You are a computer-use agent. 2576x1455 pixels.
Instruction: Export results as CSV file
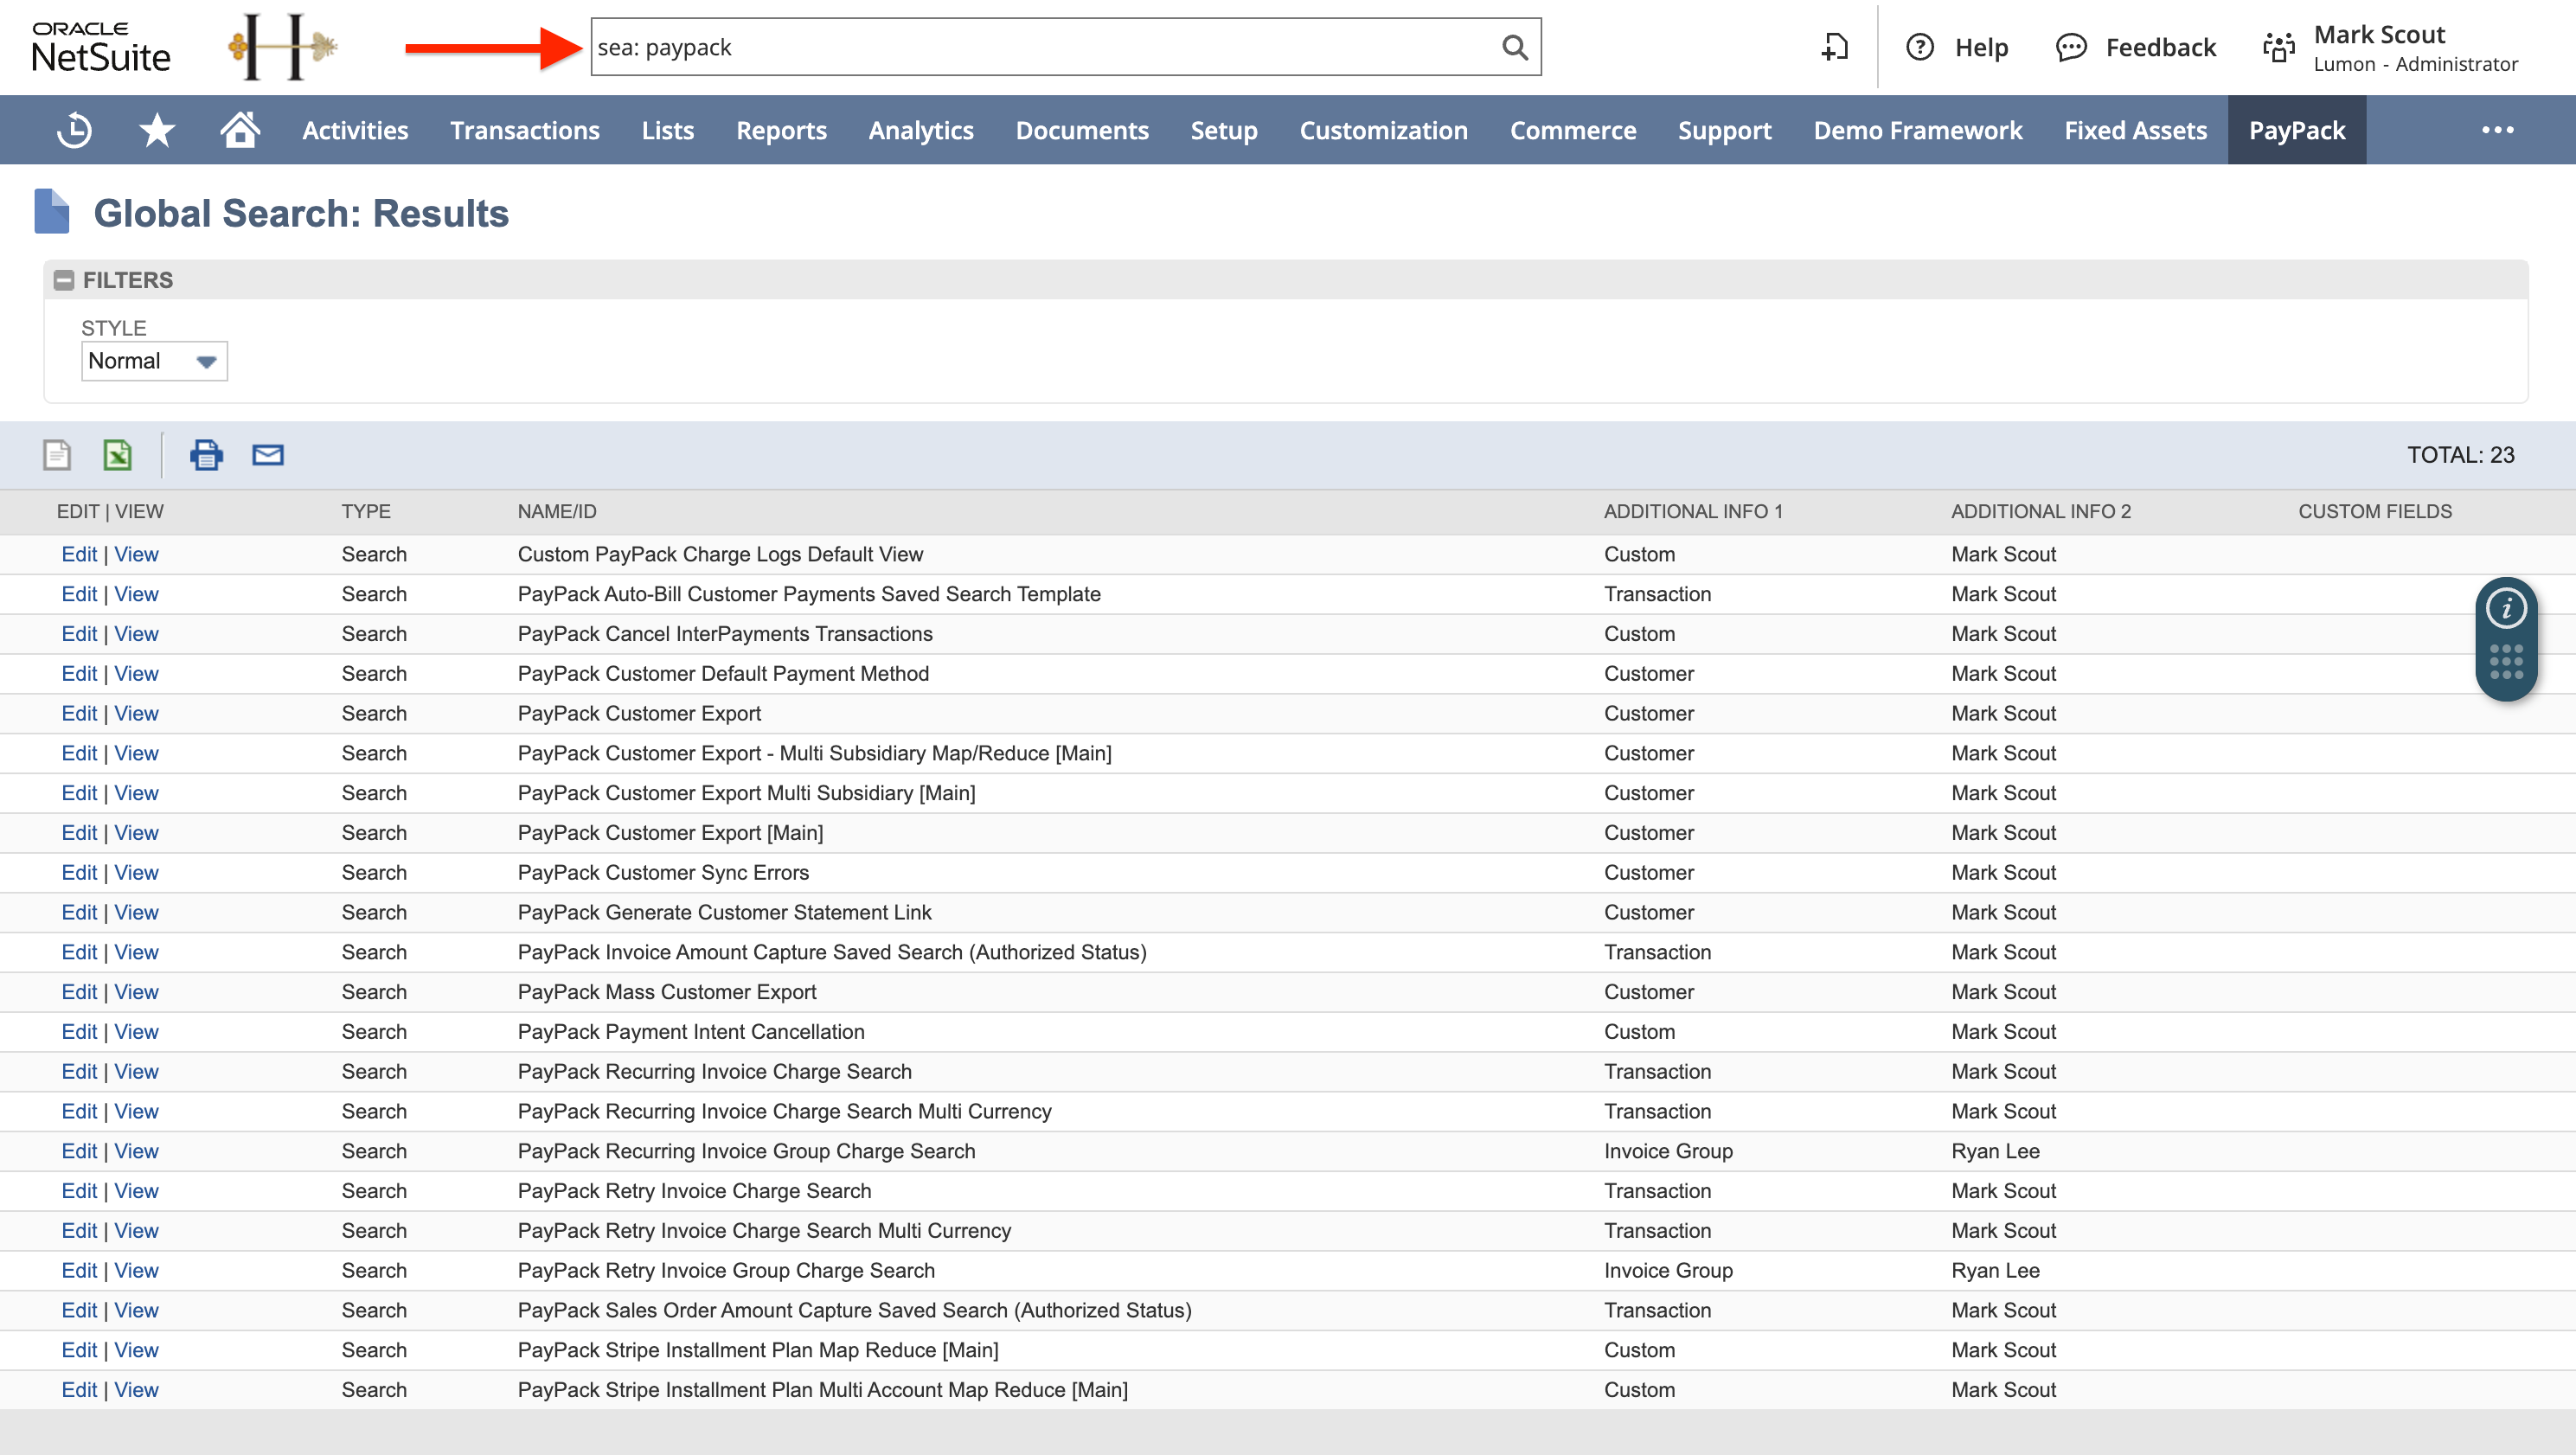56,454
